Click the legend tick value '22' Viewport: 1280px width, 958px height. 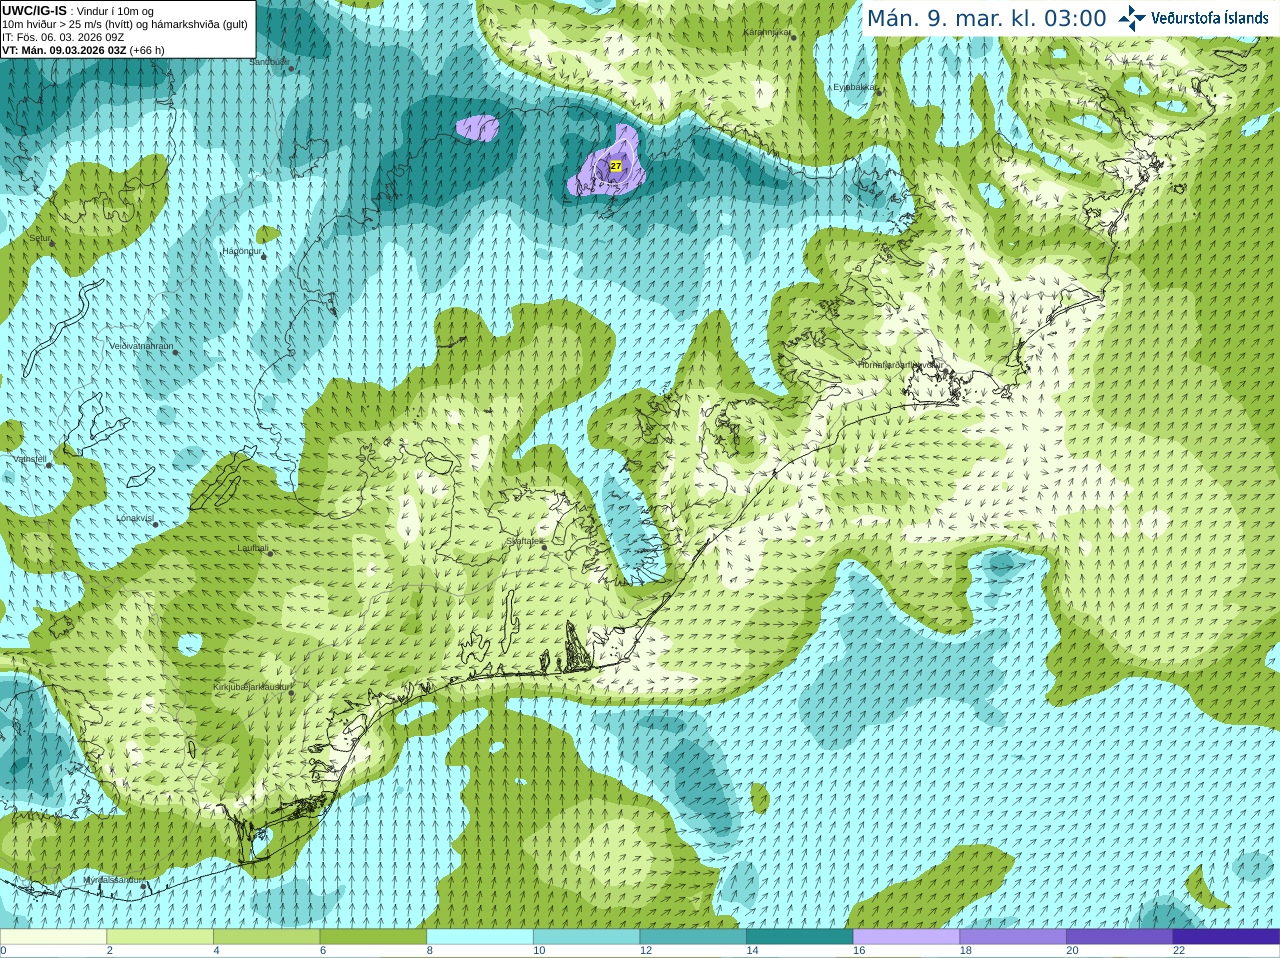pos(1179,951)
